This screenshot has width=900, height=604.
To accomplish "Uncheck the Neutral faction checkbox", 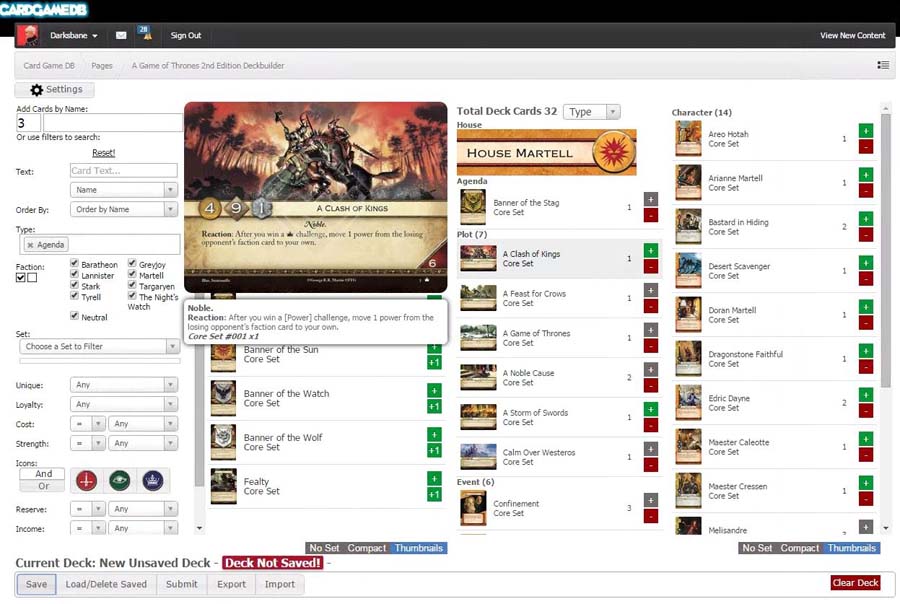I will [74, 315].
